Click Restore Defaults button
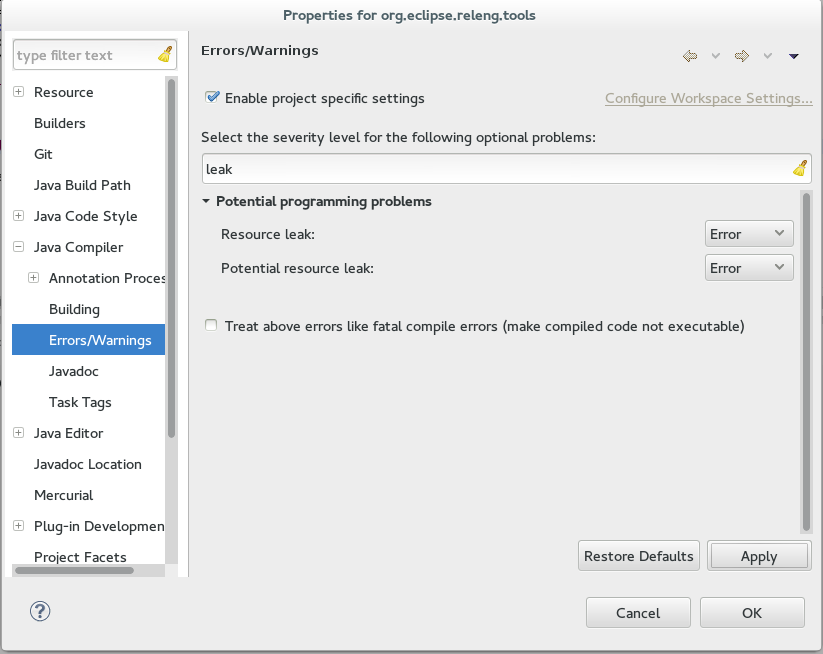This screenshot has height=654, width=823. (639, 556)
